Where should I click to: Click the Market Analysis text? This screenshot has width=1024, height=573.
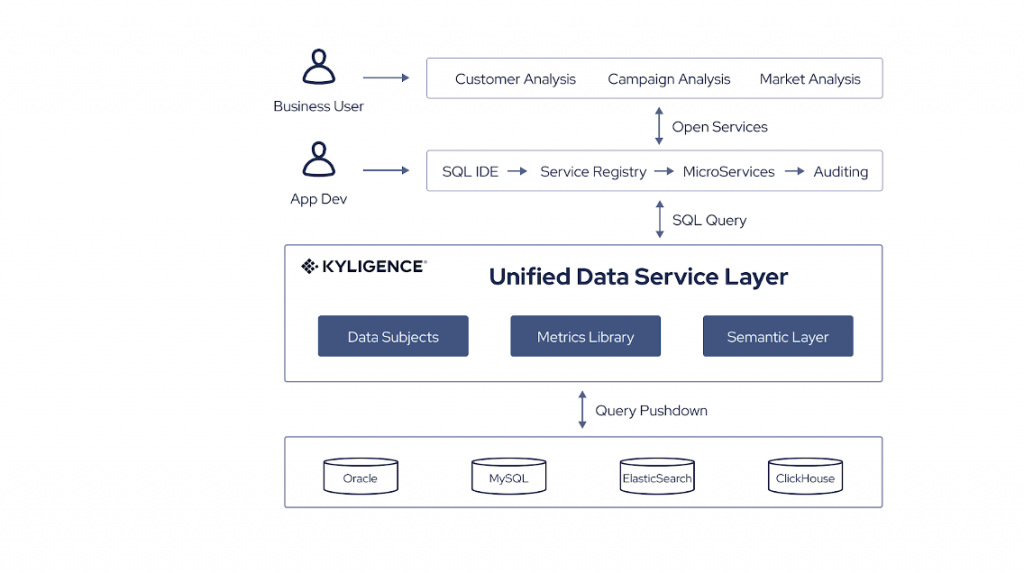(x=810, y=79)
